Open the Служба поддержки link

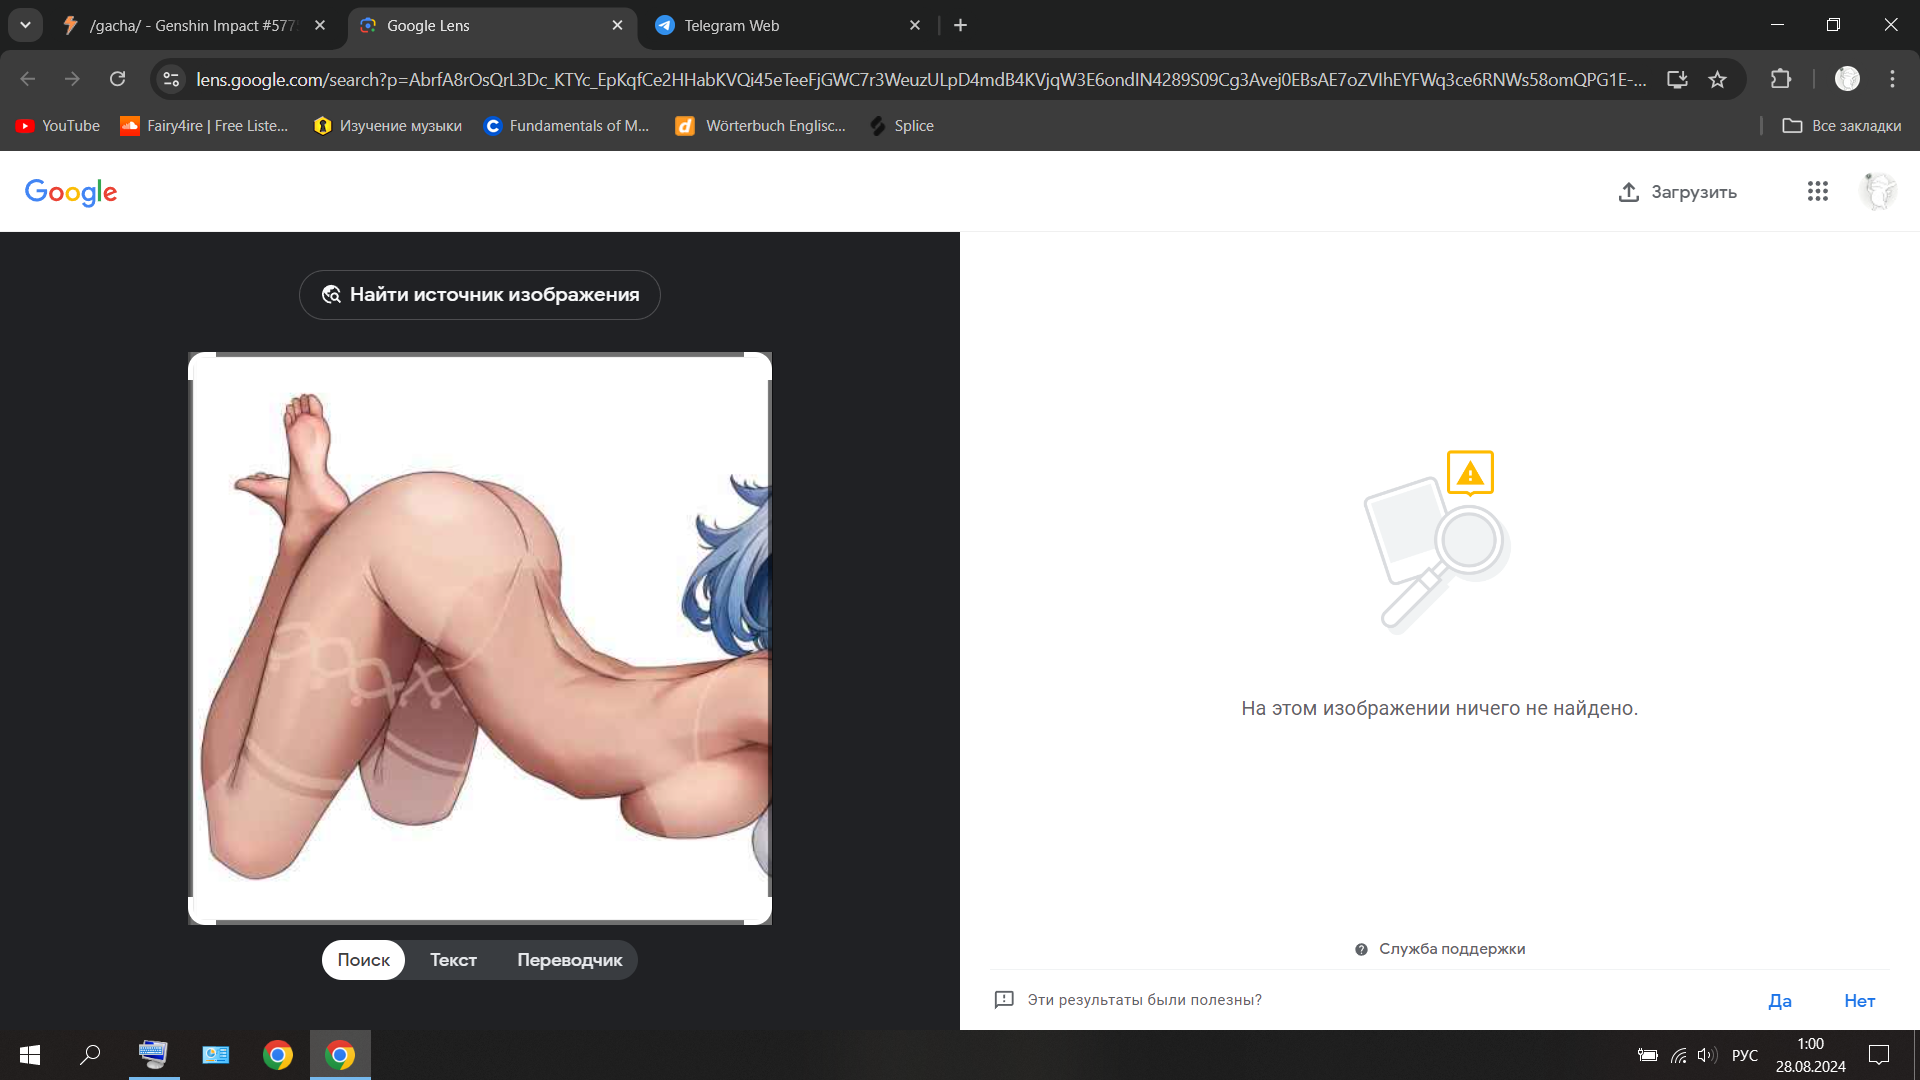click(1450, 949)
